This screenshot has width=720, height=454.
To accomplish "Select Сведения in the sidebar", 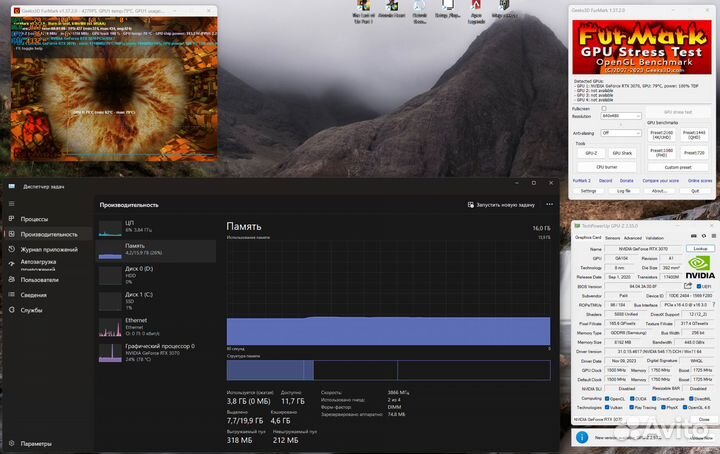I will pos(33,295).
